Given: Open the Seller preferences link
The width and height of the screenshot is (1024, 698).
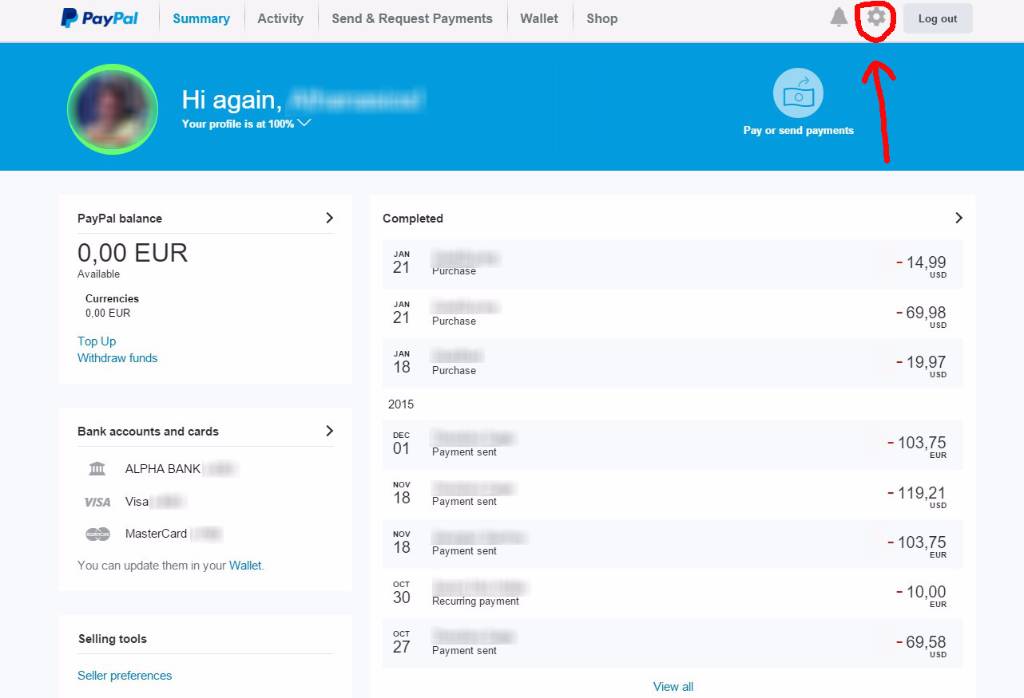Looking at the screenshot, I should click(x=125, y=675).
